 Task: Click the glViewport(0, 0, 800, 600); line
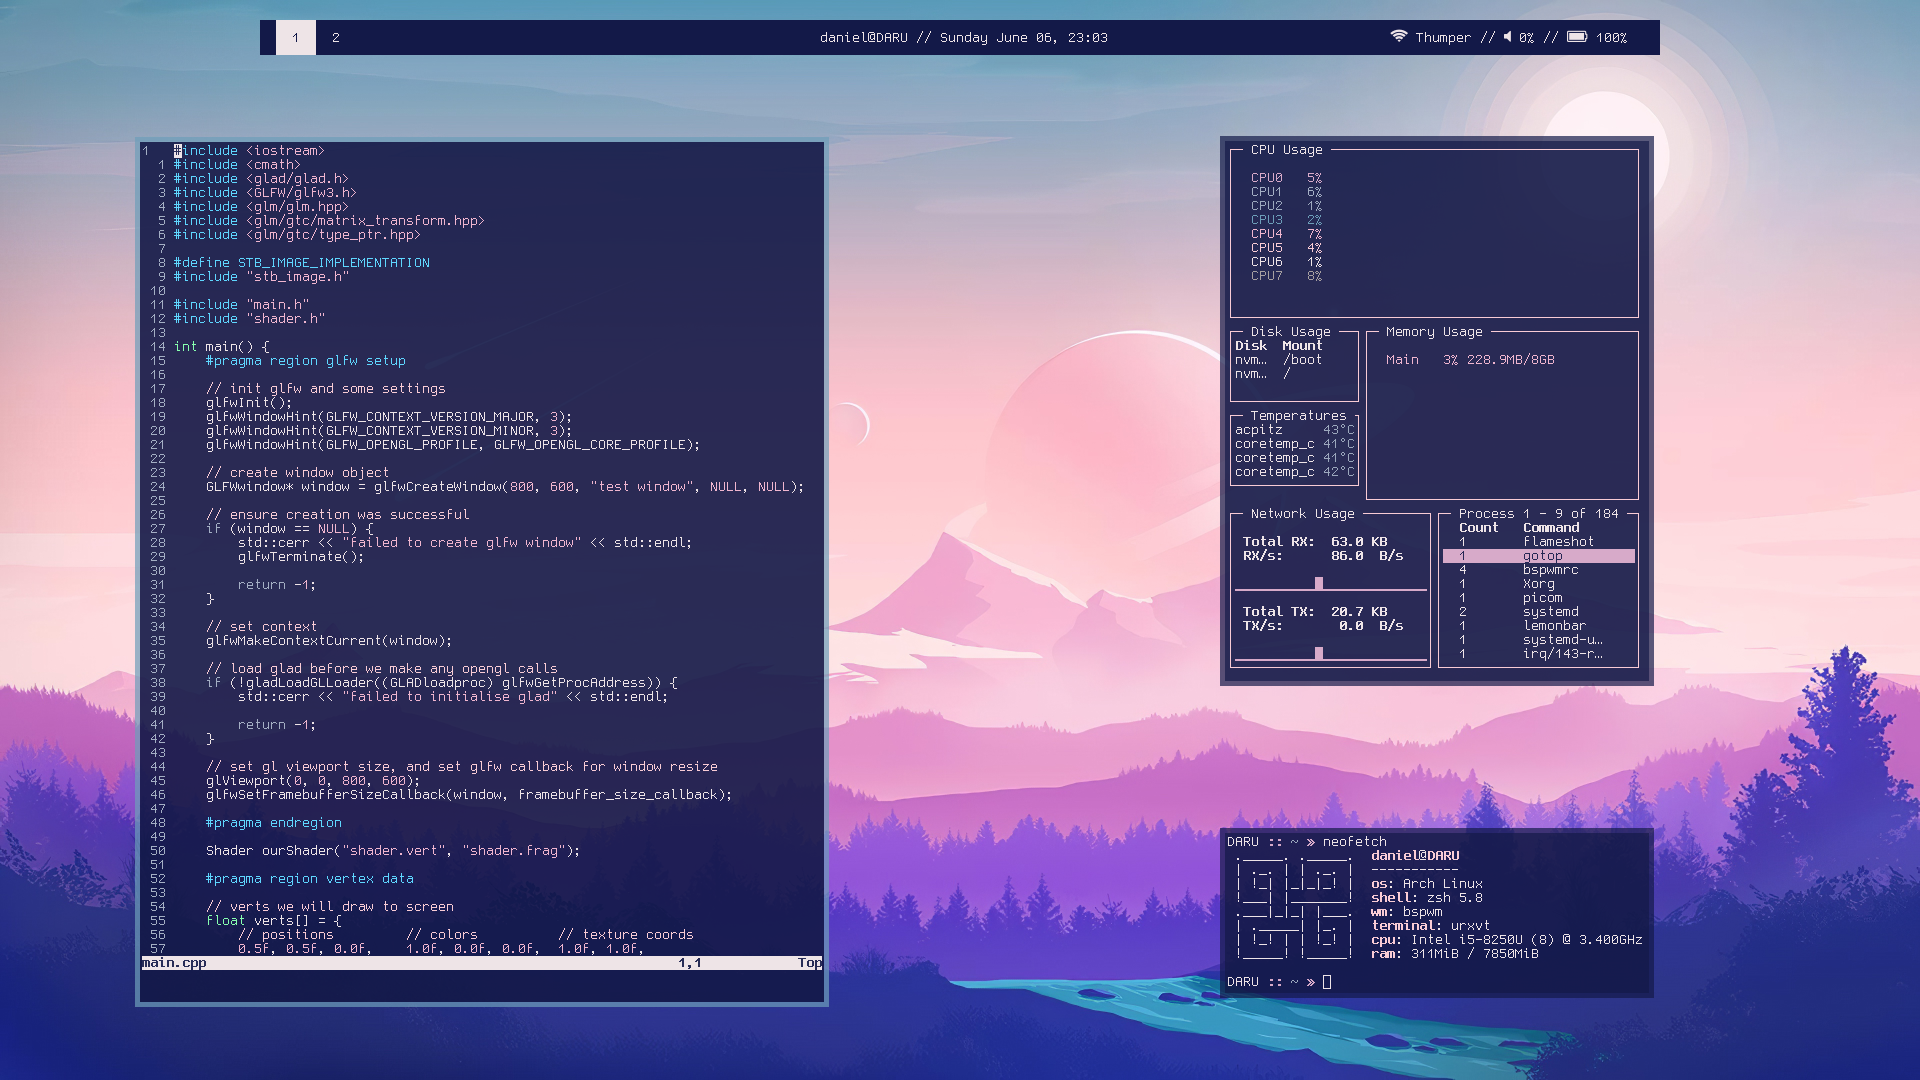coord(313,781)
